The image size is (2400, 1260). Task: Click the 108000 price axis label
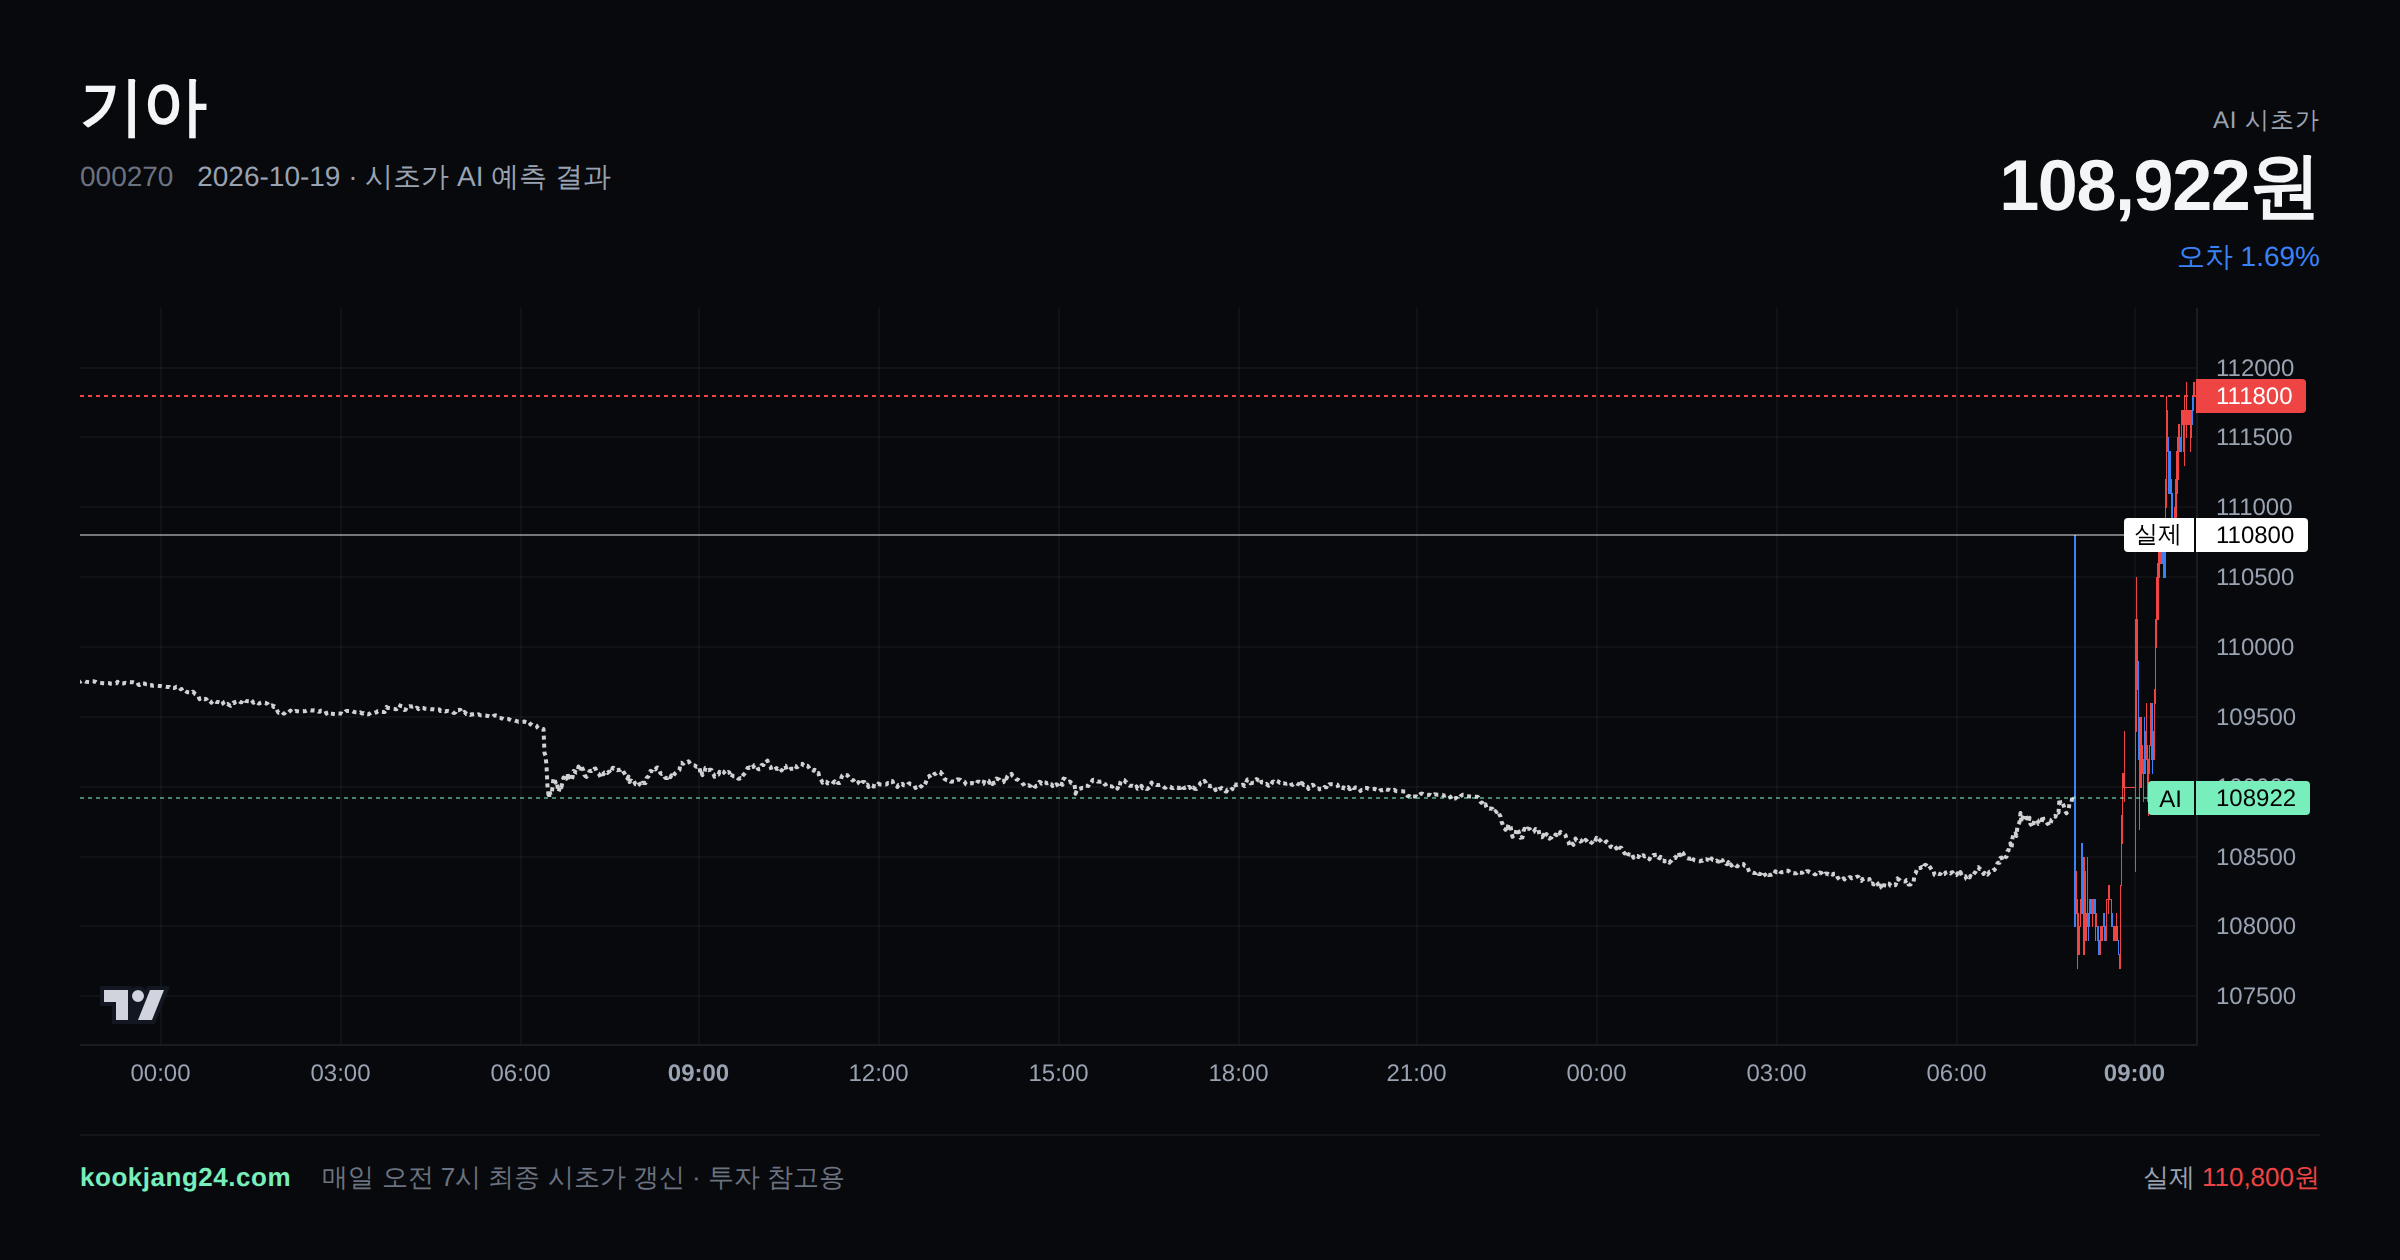[x=2256, y=926]
